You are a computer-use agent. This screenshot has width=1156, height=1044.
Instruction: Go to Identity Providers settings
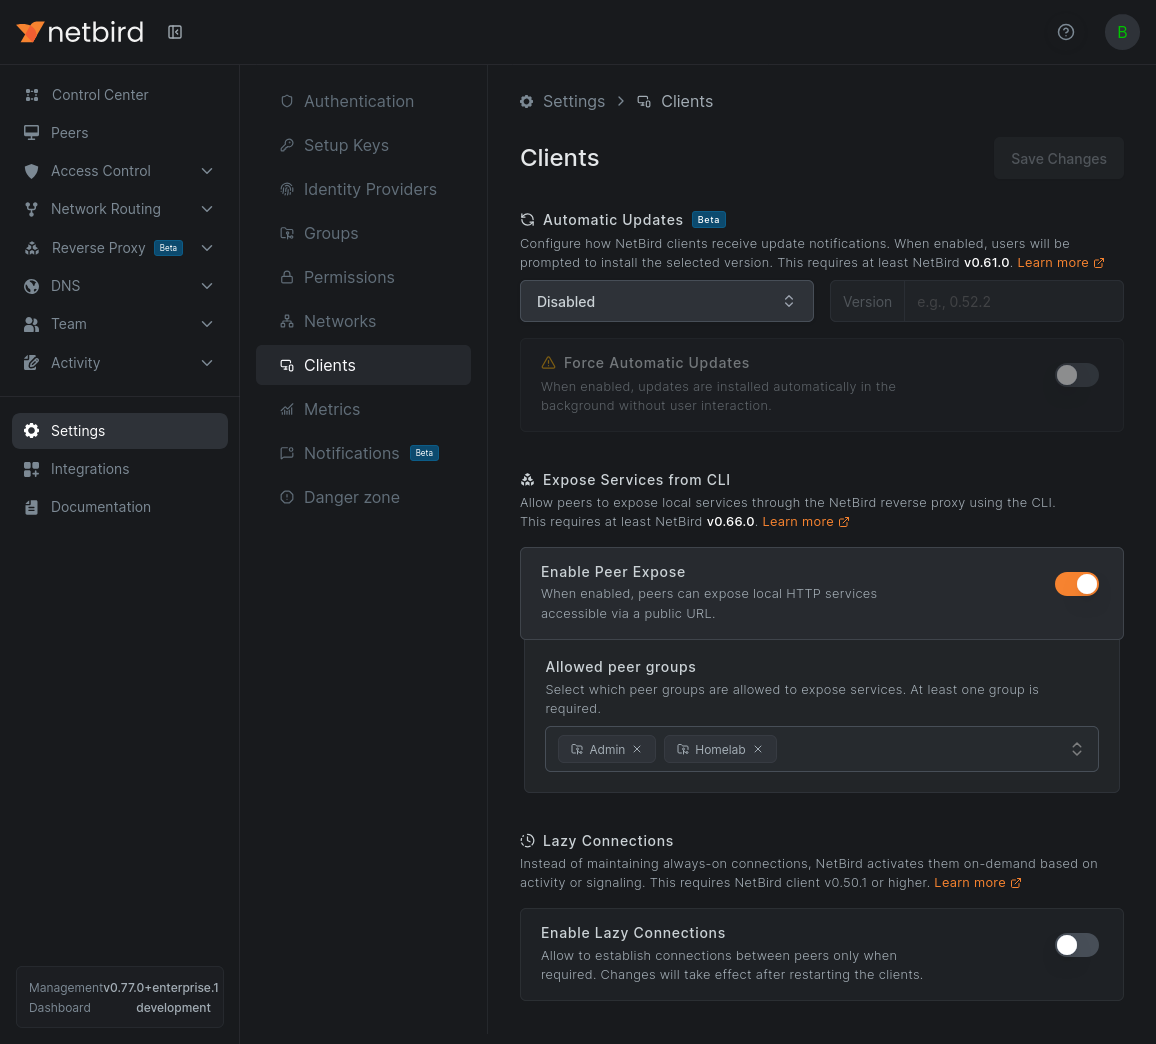point(363,189)
